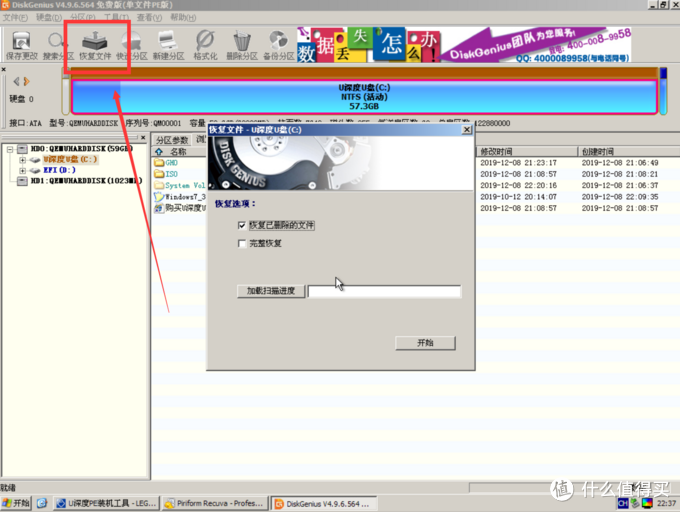The height and width of the screenshot is (512, 680).
Task: Click the 格式化 format toolbar icon
Action: click(205, 45)
